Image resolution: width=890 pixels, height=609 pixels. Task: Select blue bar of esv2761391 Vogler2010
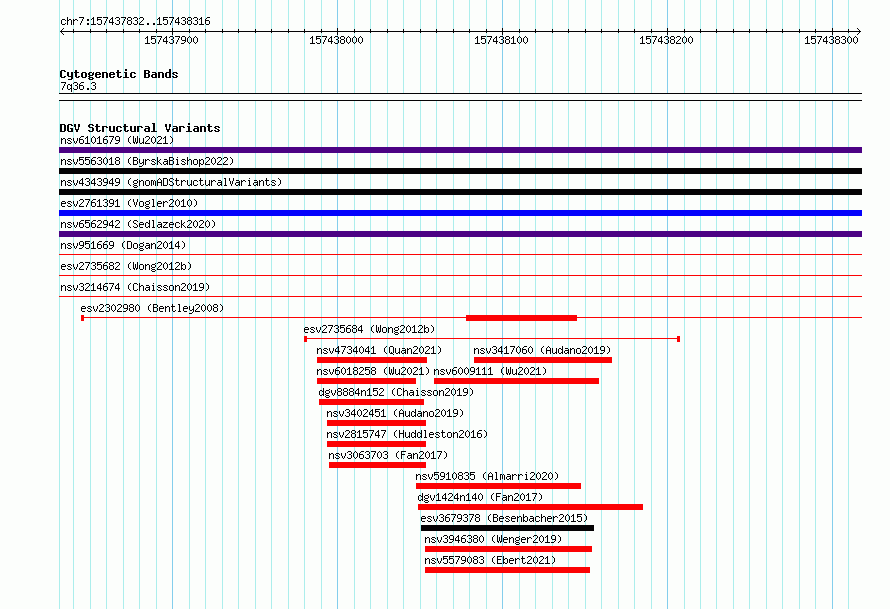coord(460,213)
